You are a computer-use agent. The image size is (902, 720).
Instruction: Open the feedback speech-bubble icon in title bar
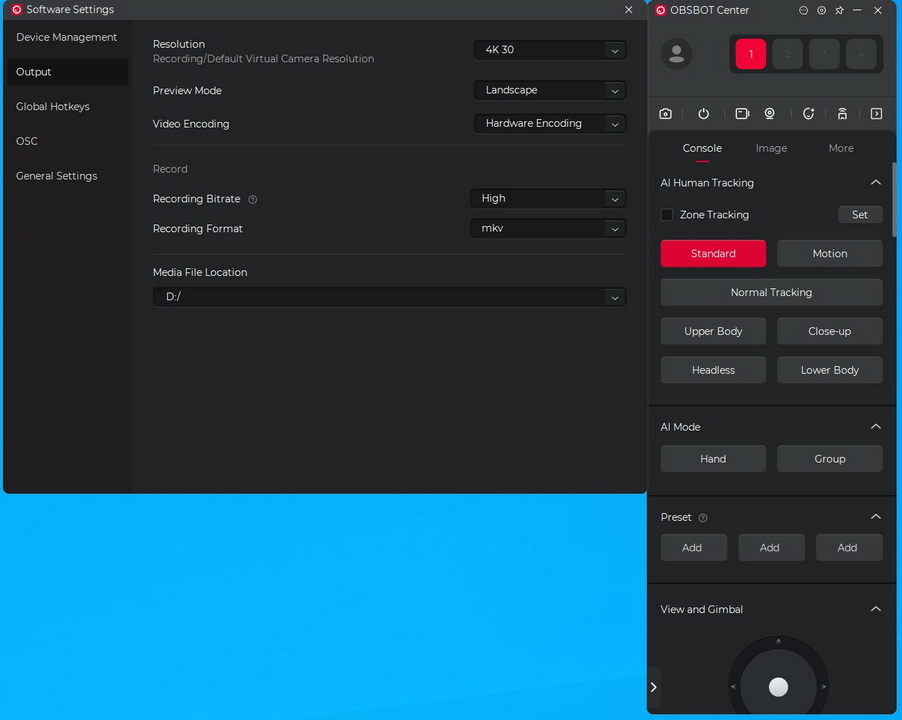point(803,10)
